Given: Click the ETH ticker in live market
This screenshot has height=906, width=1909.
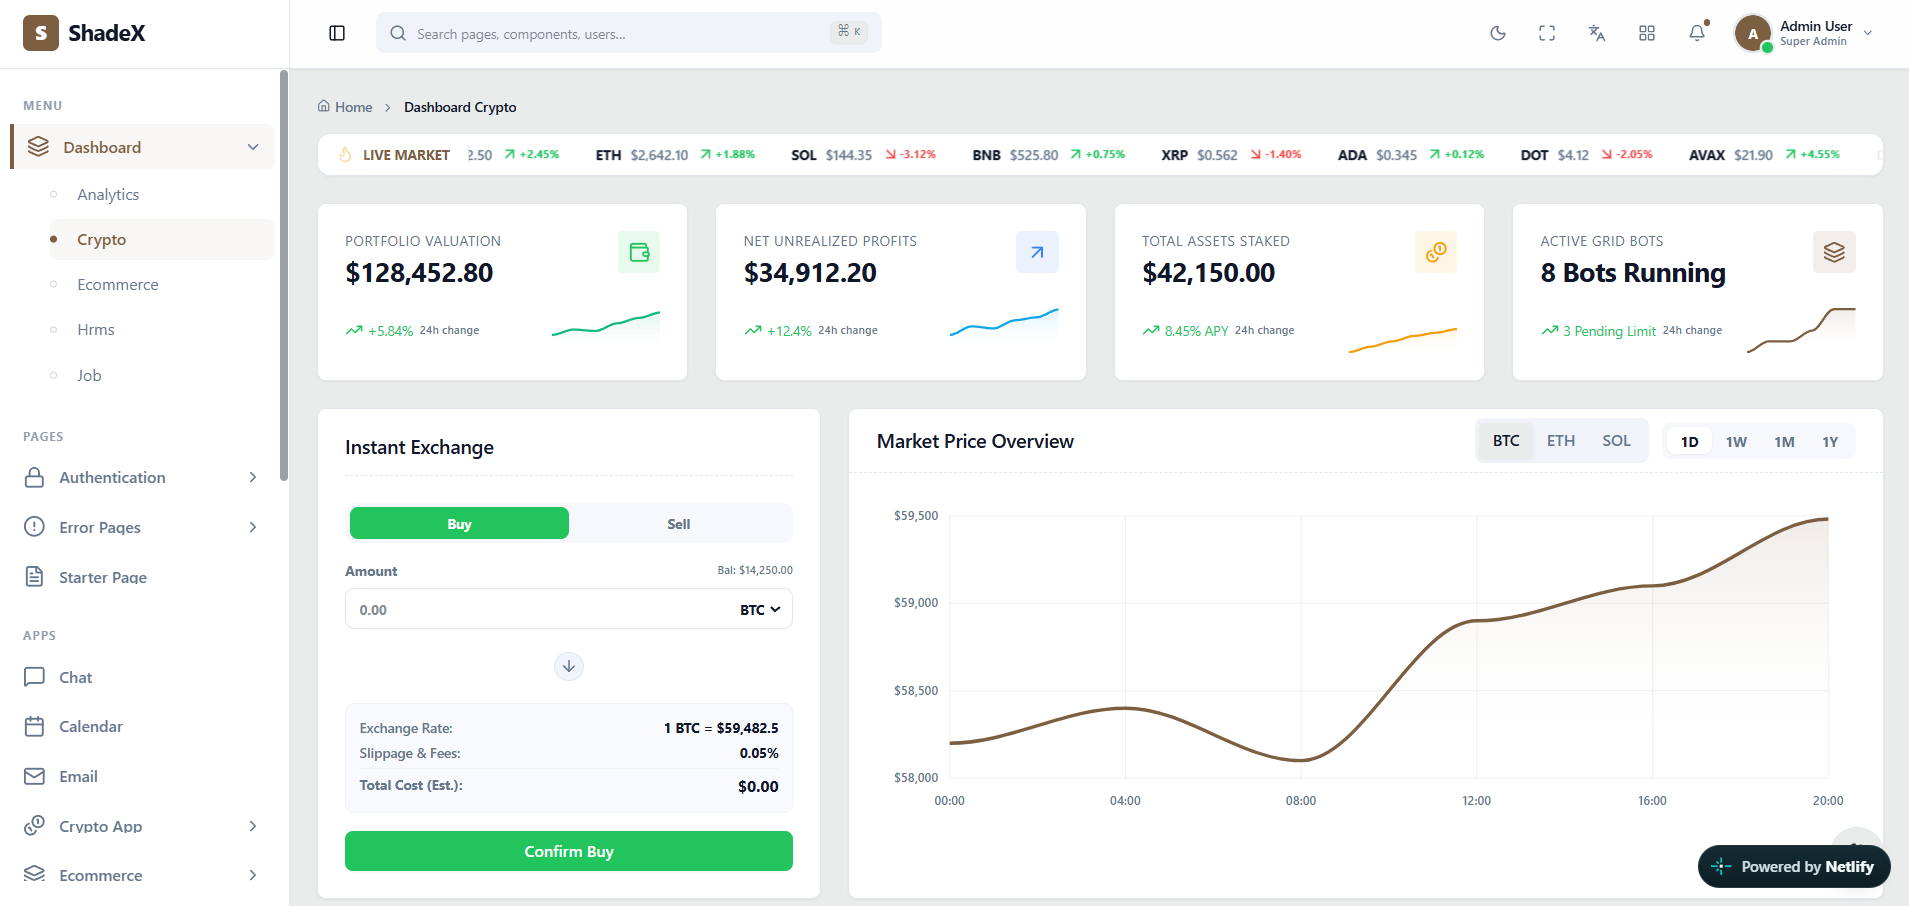Looking at the screenshot, I should tap(675, 155).
